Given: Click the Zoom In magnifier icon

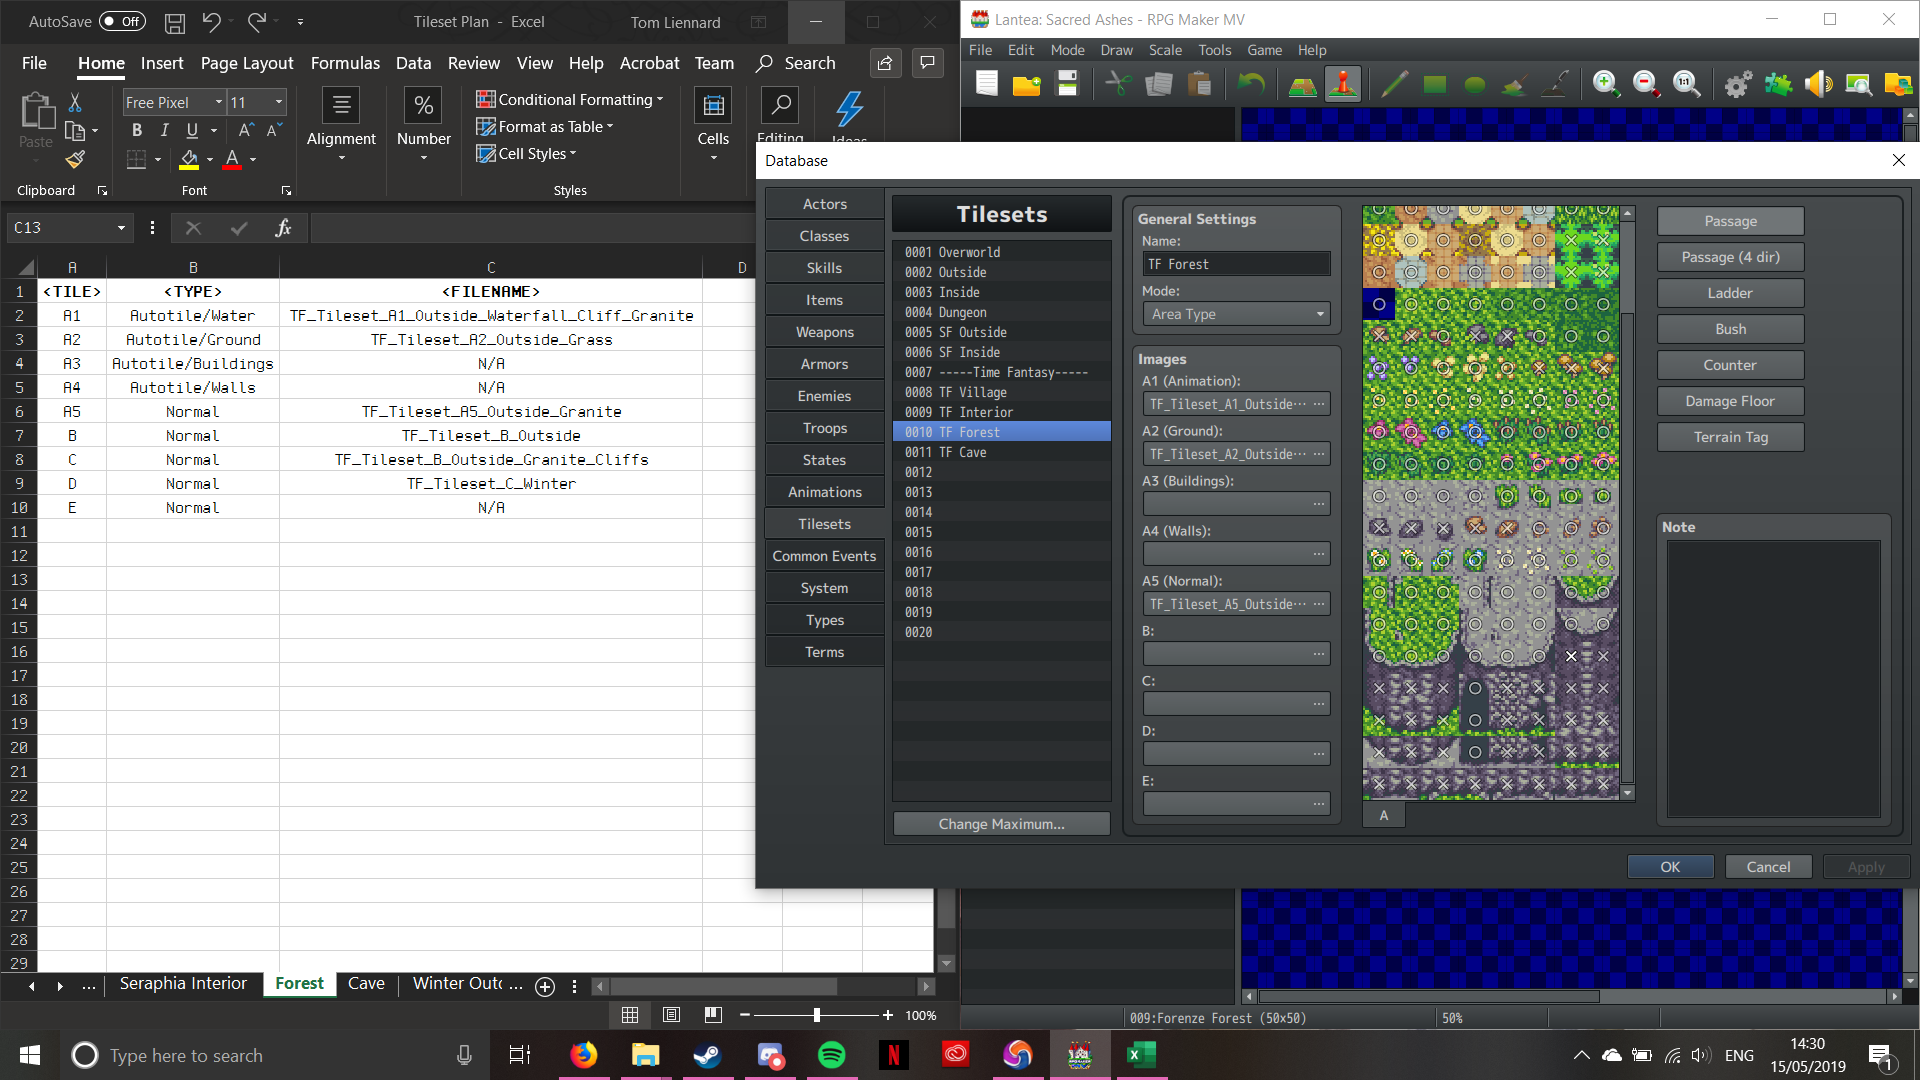Looking at the screenshot, I should click(1606, 85).
